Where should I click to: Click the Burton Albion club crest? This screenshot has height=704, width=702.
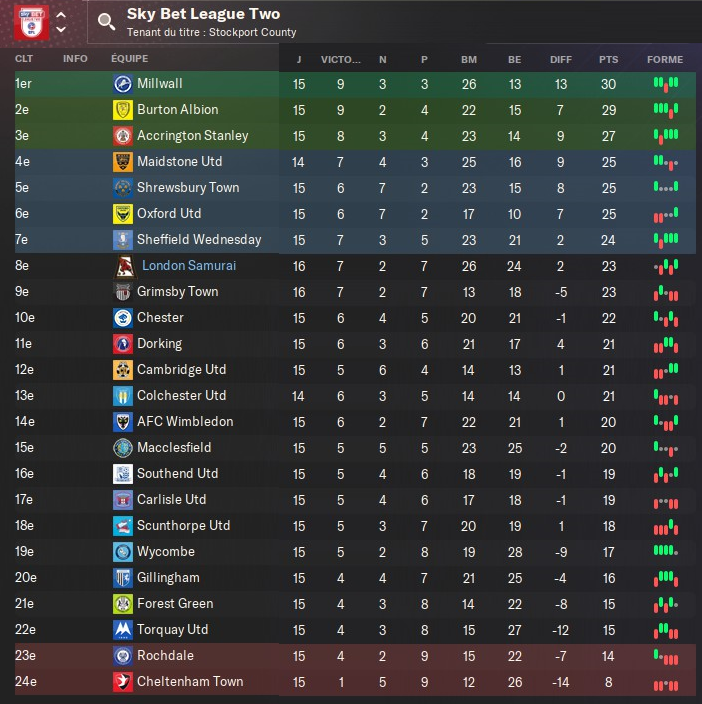[123, 110]
